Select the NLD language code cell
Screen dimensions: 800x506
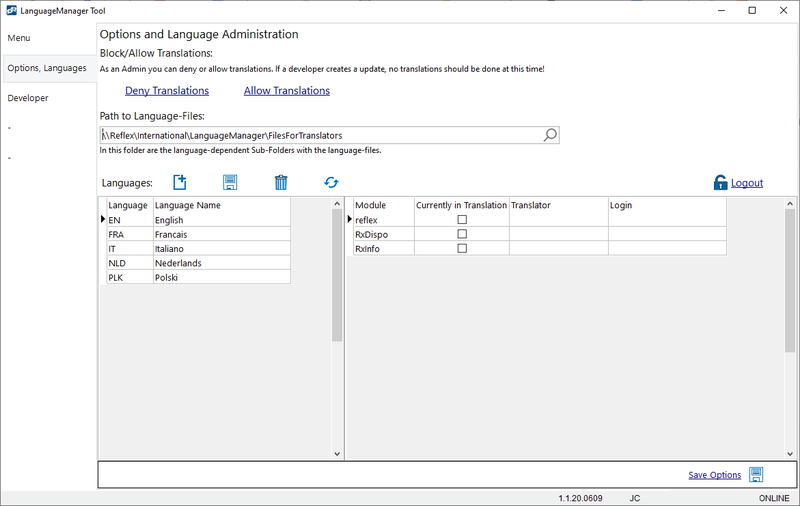click(130, 263)
